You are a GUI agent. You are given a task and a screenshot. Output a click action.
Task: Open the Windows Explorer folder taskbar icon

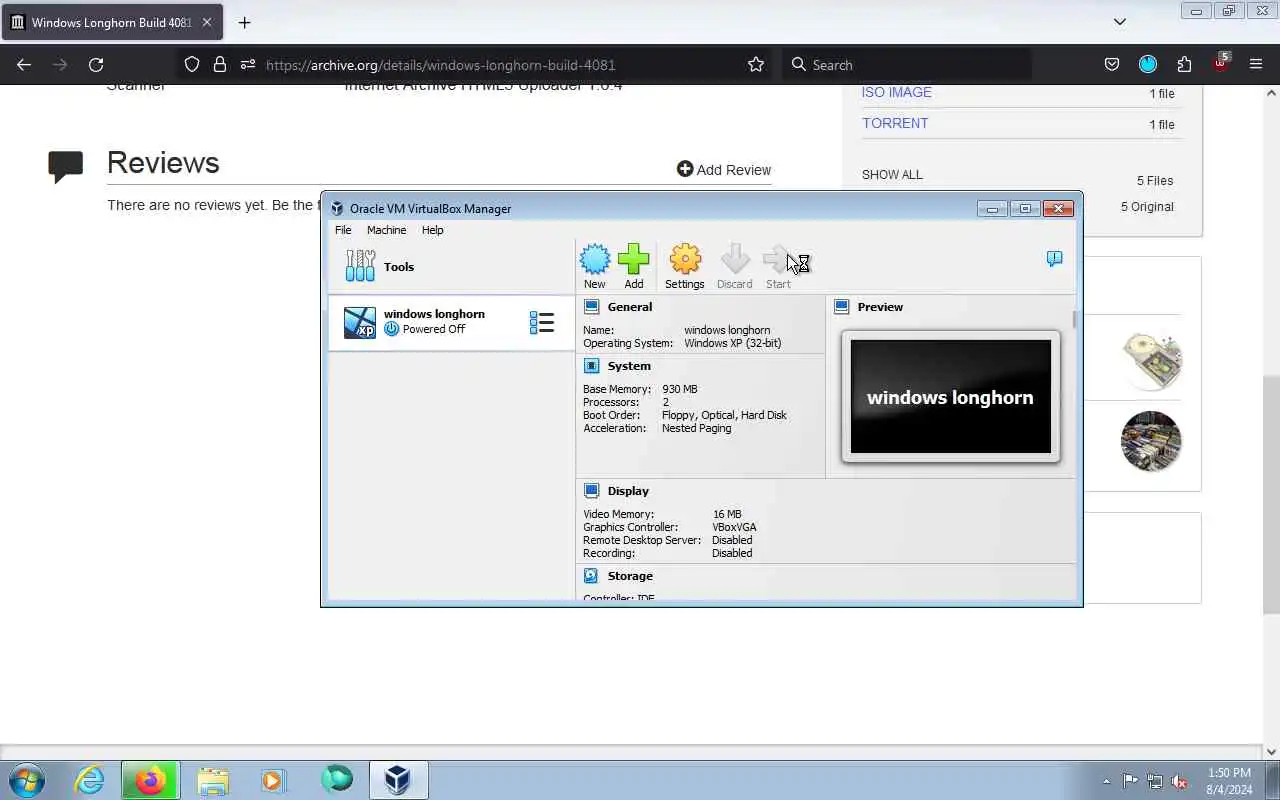pos(213,780)
